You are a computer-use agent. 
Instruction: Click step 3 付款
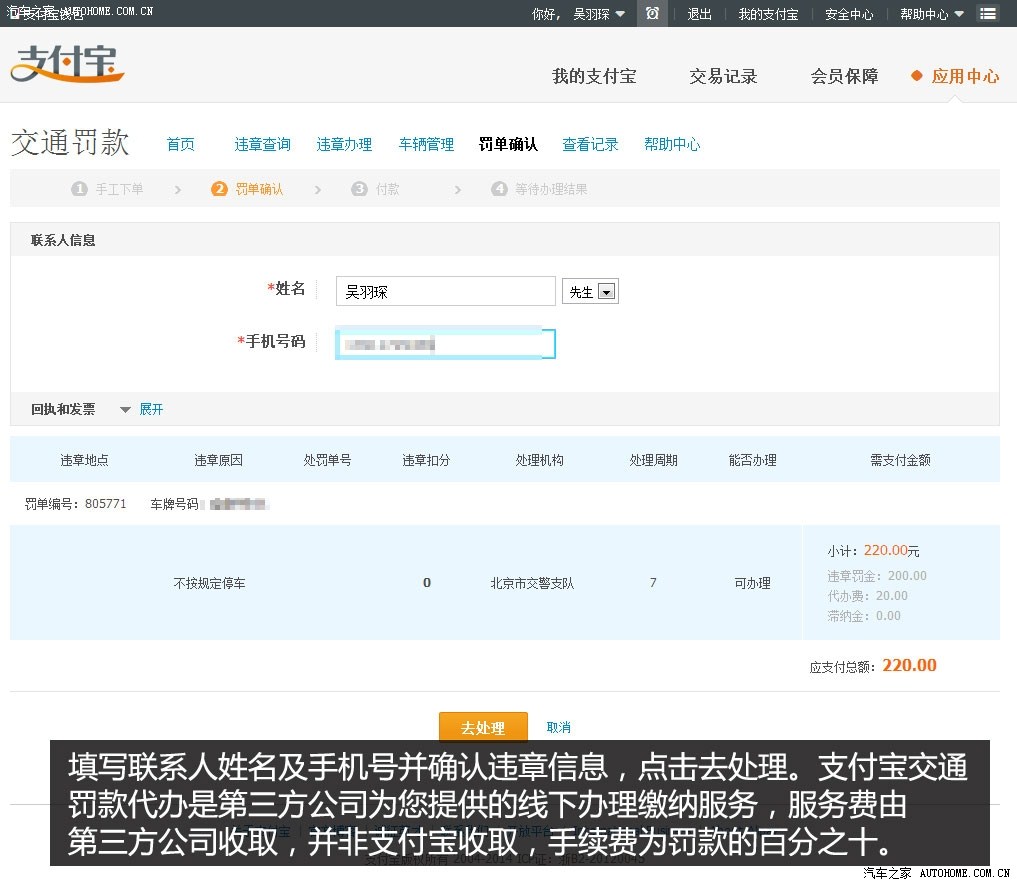(x=376, y=189)
